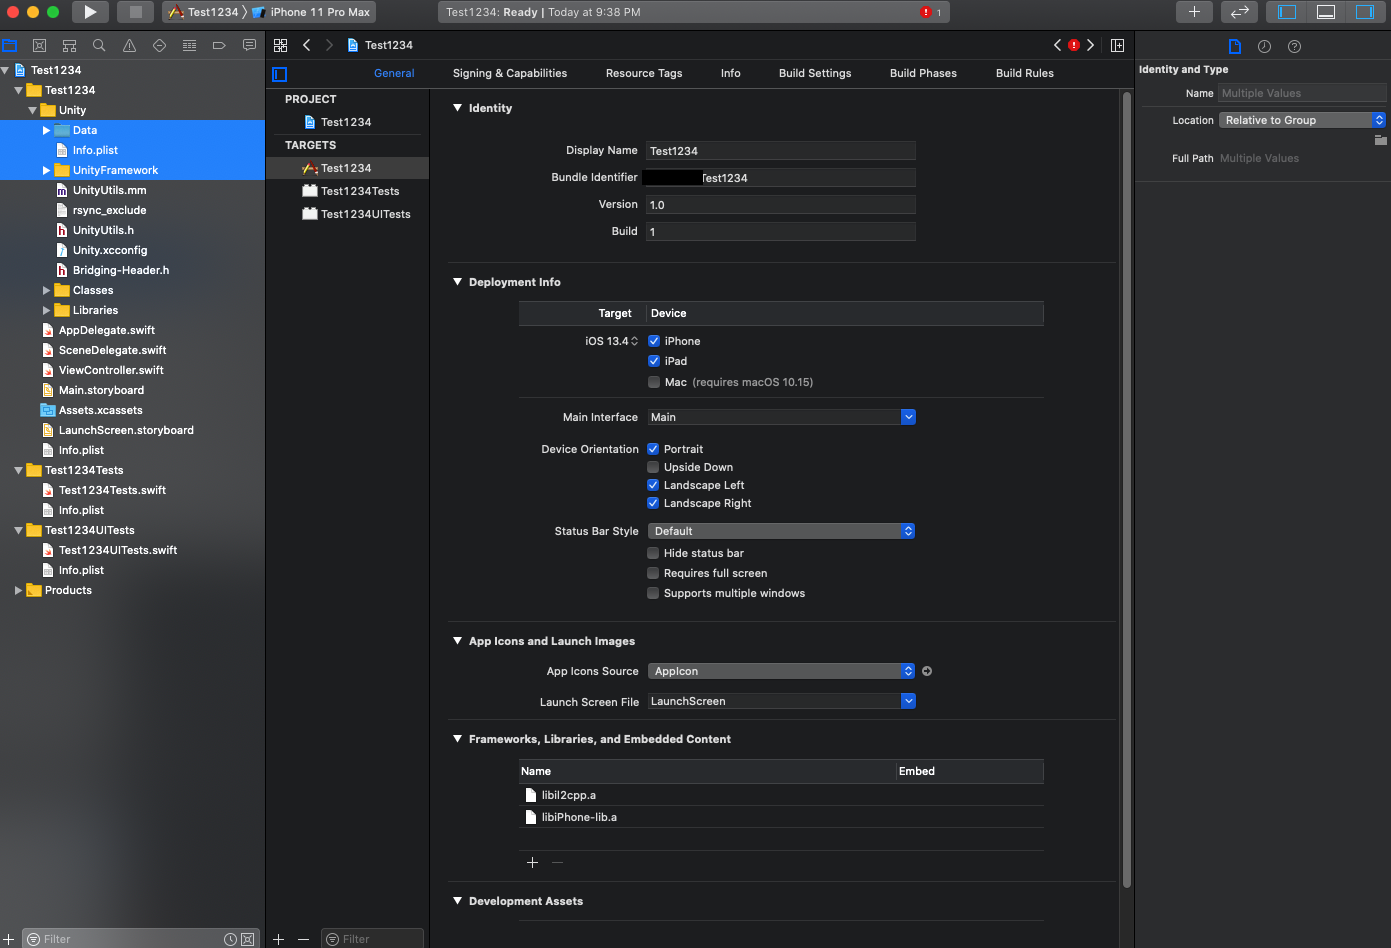Viewport: 1391px width, 948px height.
Task: Open Location Relative to Group dropdown
Action: coord(1303,120)
